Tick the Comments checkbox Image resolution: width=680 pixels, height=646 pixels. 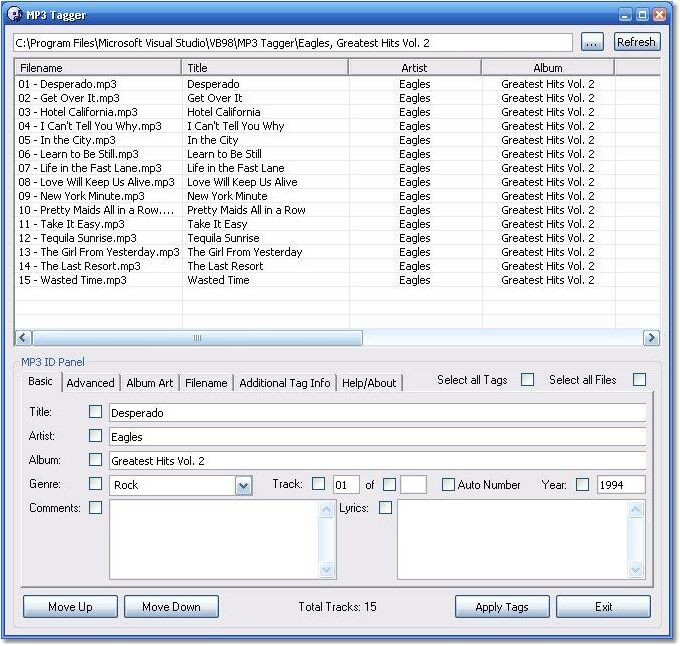[x=95, y=508]
